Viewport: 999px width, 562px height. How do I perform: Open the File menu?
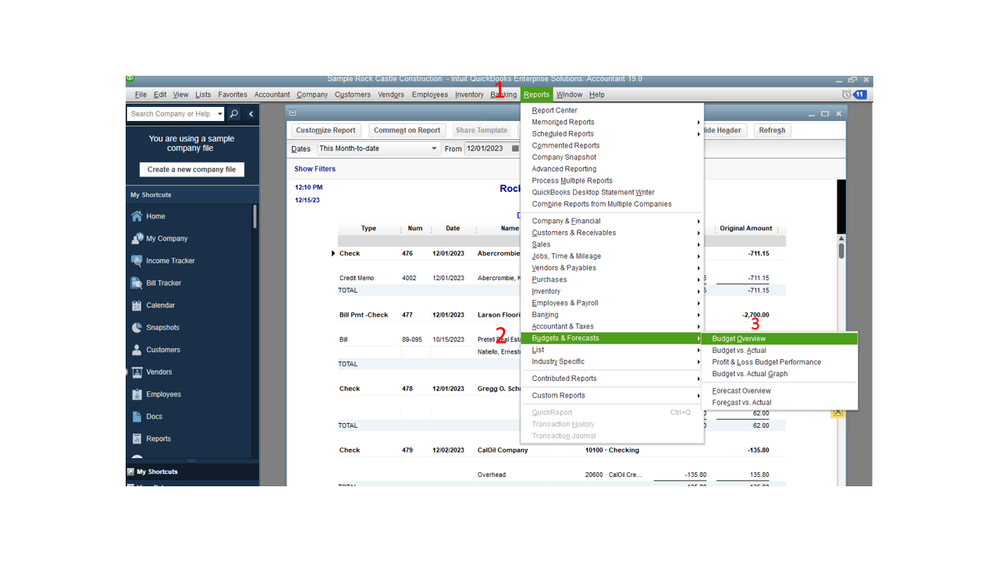click(x=141, y=94)
